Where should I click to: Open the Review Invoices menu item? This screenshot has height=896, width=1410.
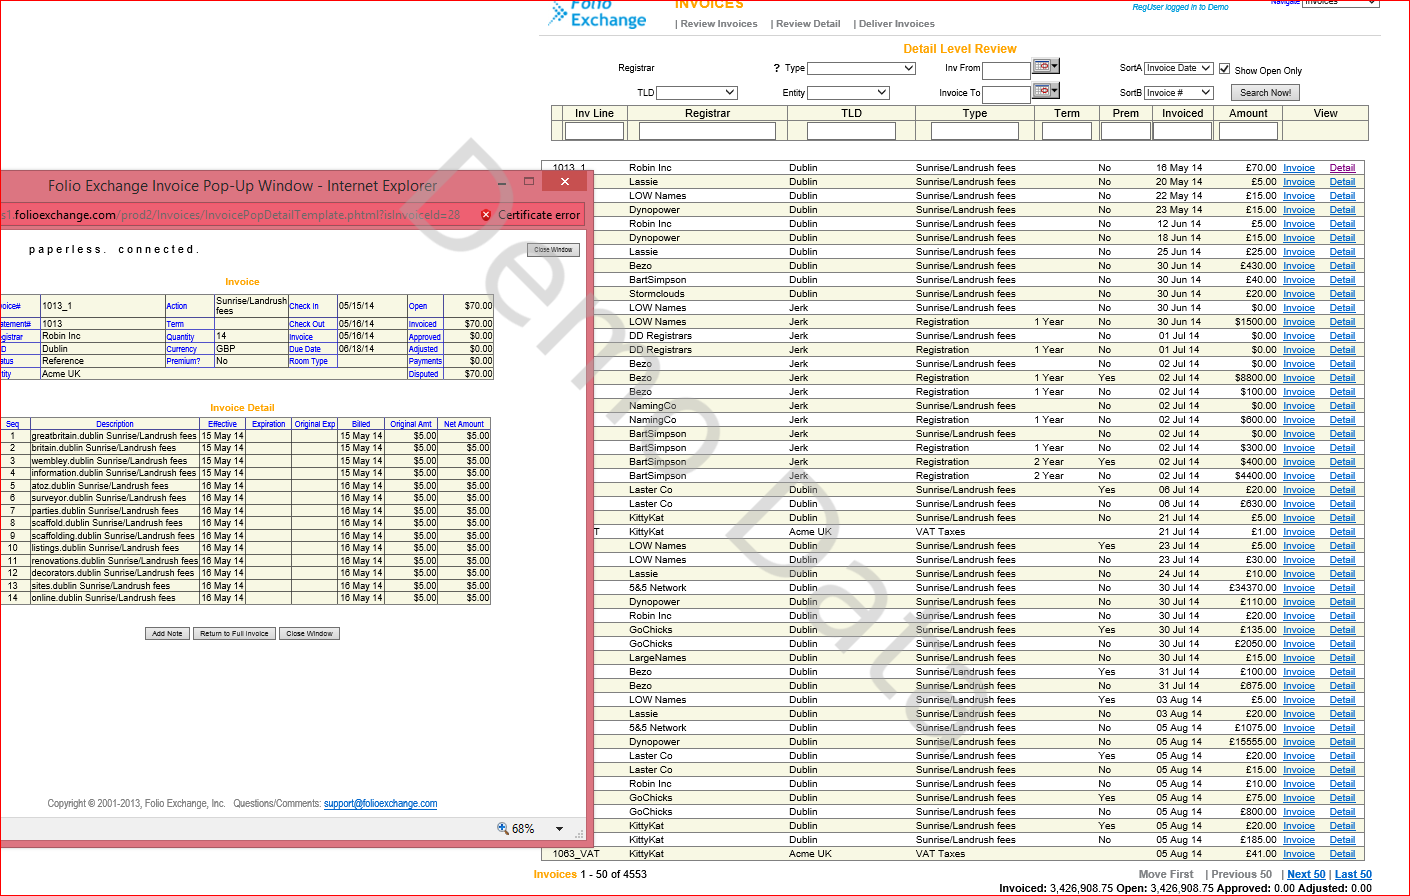pyautogui.click(x=719, y=24)
